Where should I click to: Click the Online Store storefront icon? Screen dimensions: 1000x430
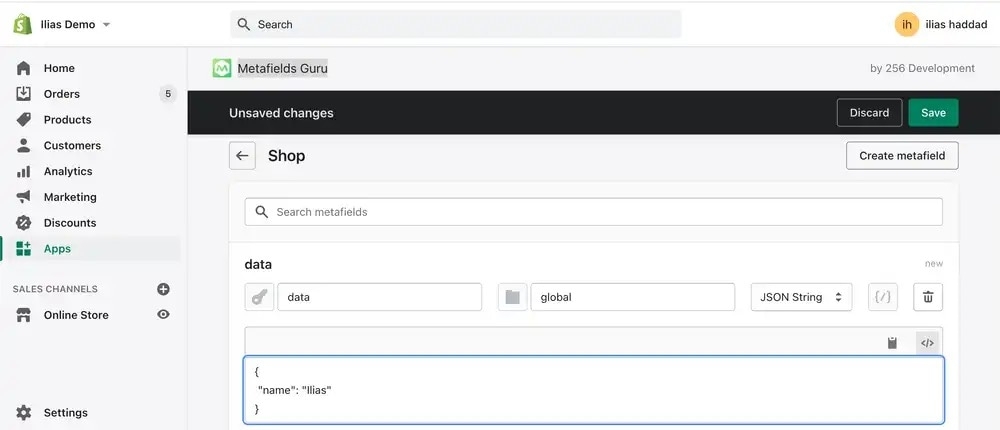pos(24,315)
